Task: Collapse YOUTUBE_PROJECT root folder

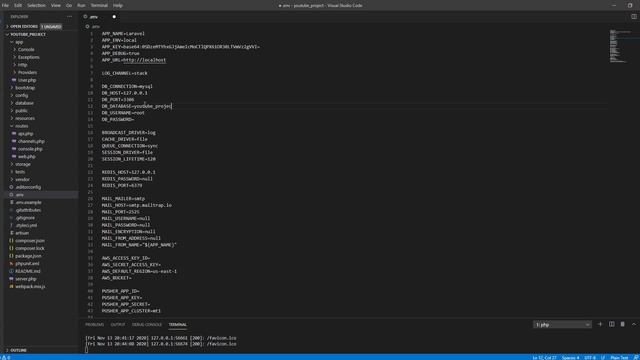Action: pyautogui.click(x=28, y=34)
